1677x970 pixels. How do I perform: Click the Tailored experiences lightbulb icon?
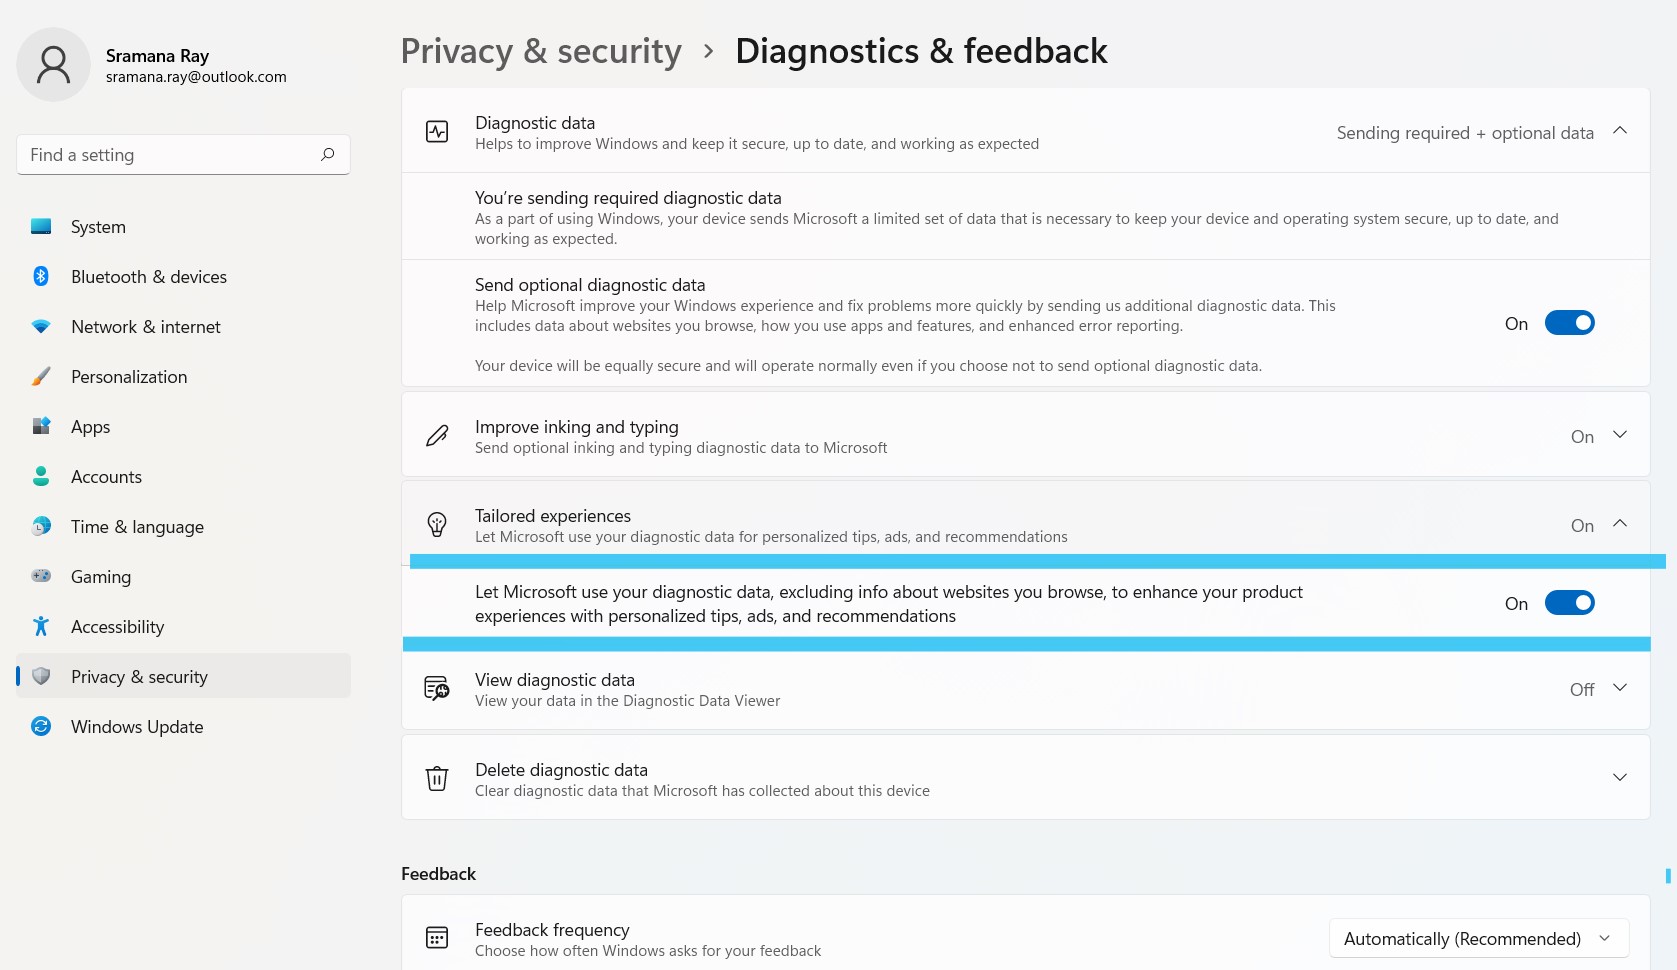tap(437, 524)
